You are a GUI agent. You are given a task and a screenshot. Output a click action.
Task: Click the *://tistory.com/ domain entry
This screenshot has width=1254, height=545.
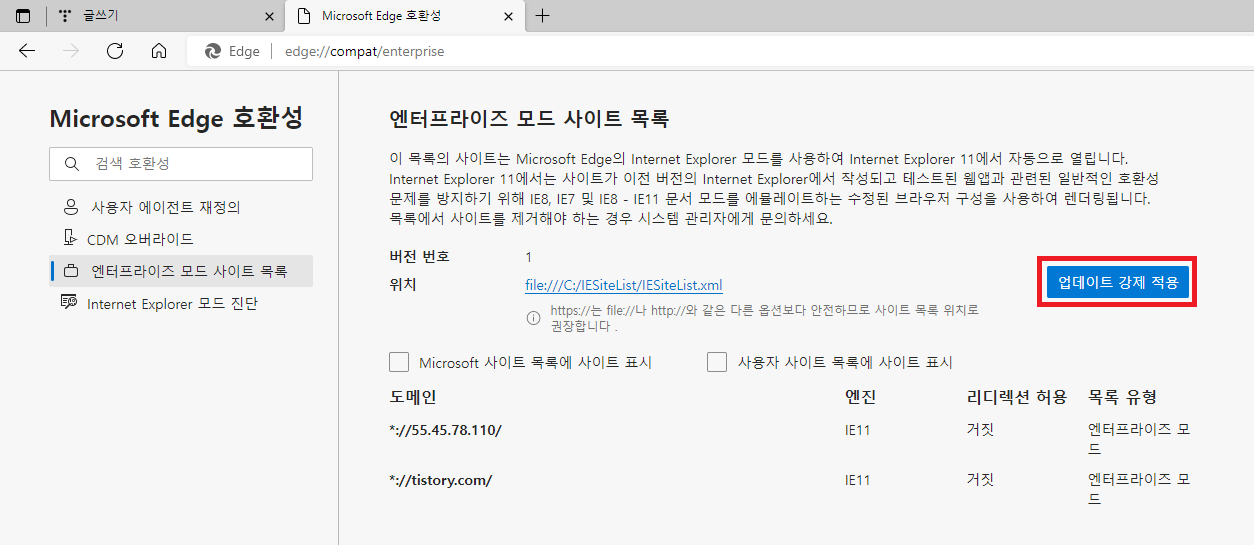[x=441, y=480]
